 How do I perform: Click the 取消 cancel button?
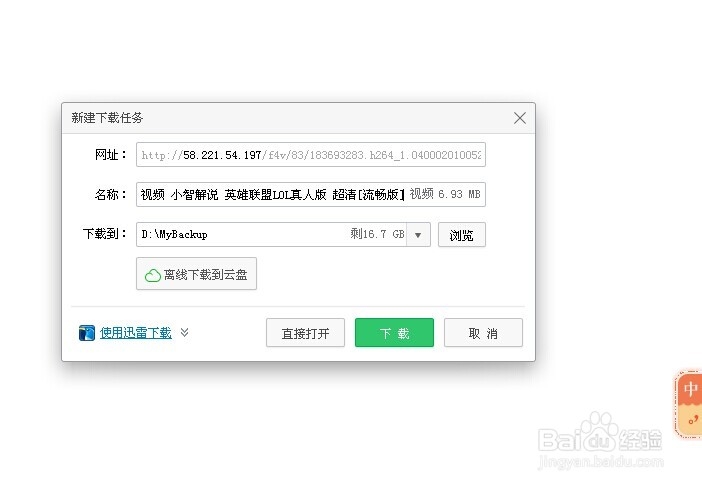click(x=483, y=333)
